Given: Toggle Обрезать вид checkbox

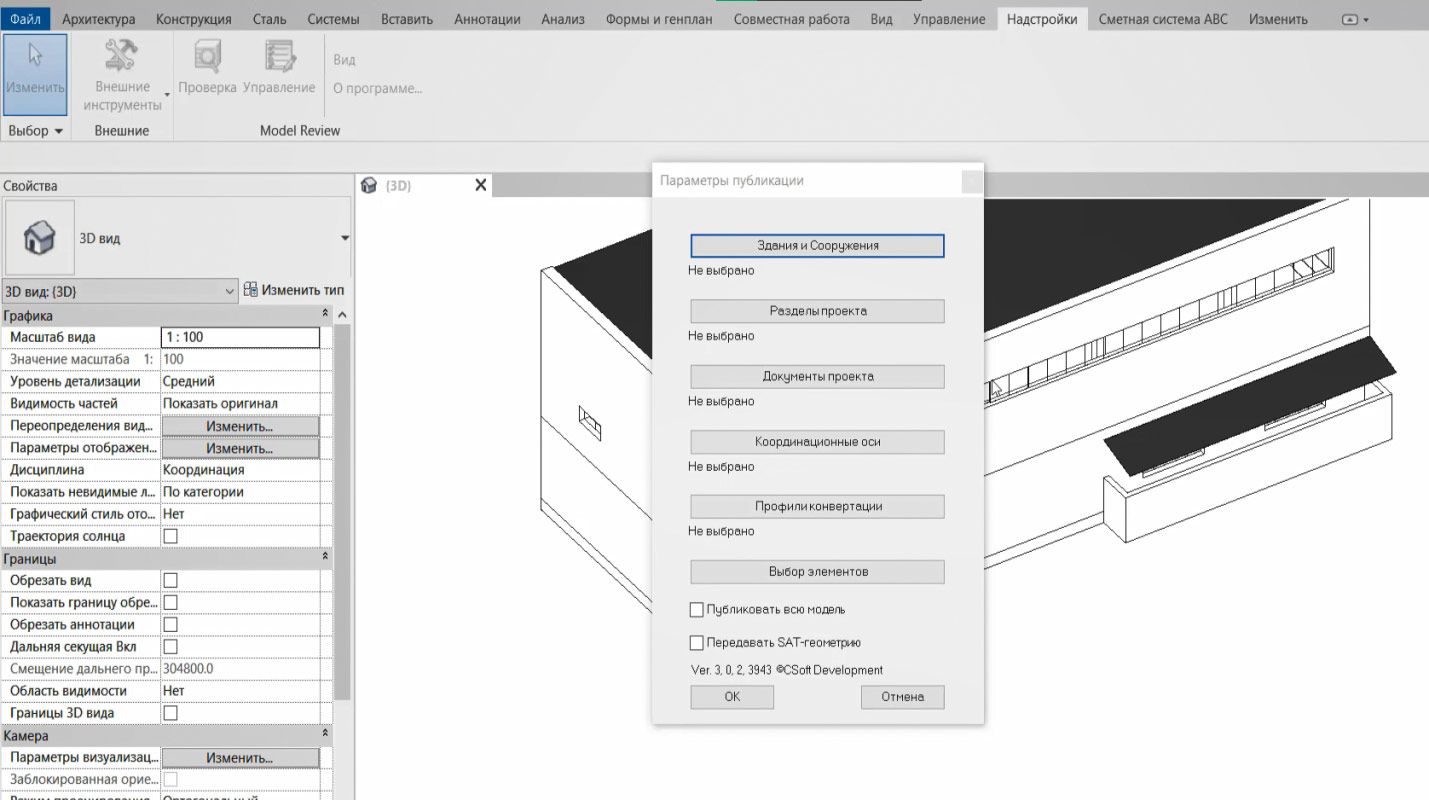Looking at the screenshot, I should click(170, 580).
